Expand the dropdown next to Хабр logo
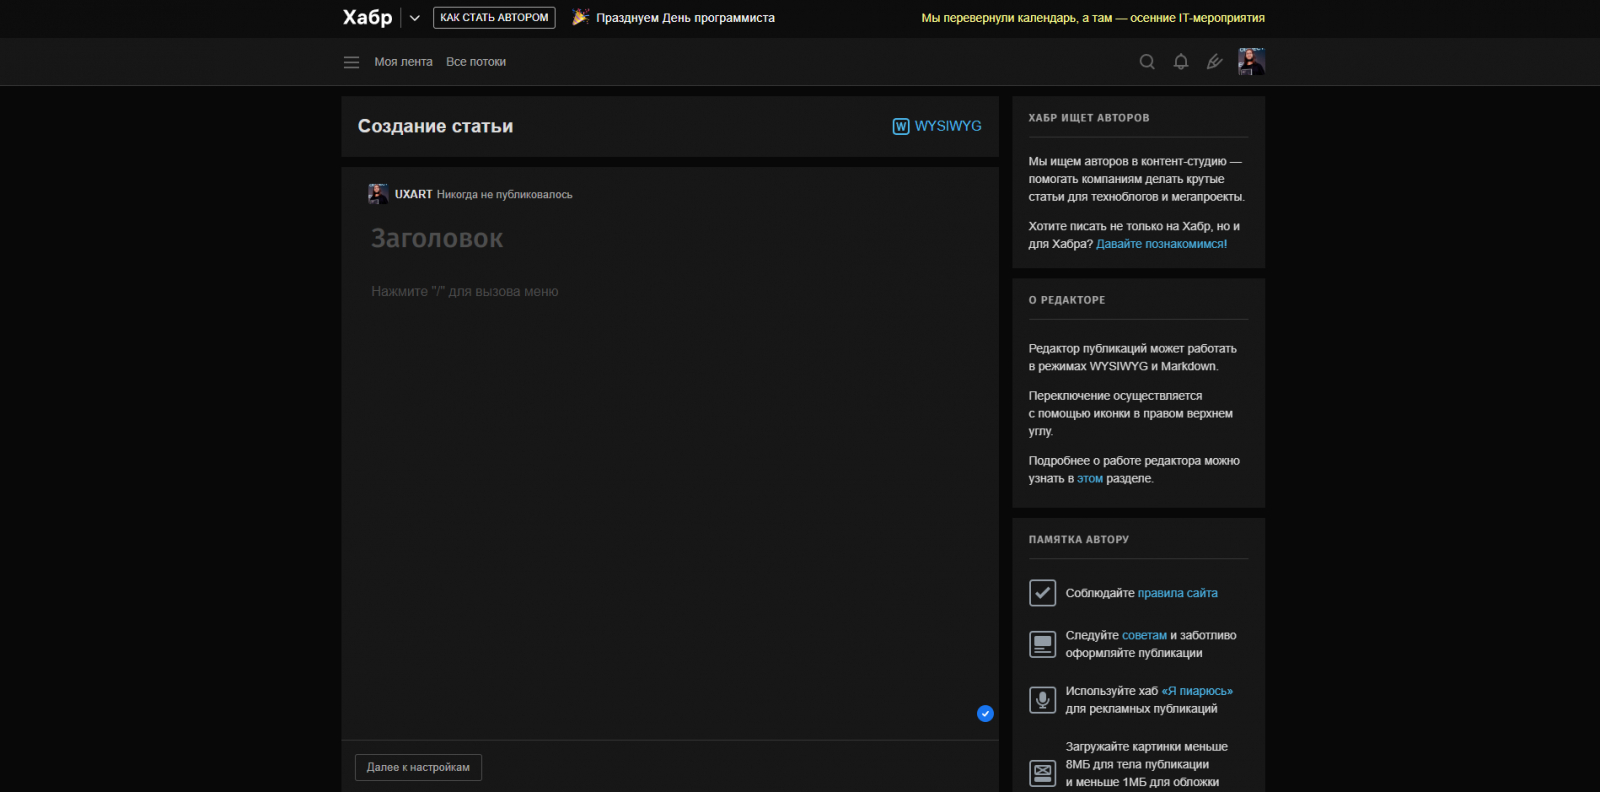The height and width of the screenshot is (792, 1600). (x=414, y=18)
